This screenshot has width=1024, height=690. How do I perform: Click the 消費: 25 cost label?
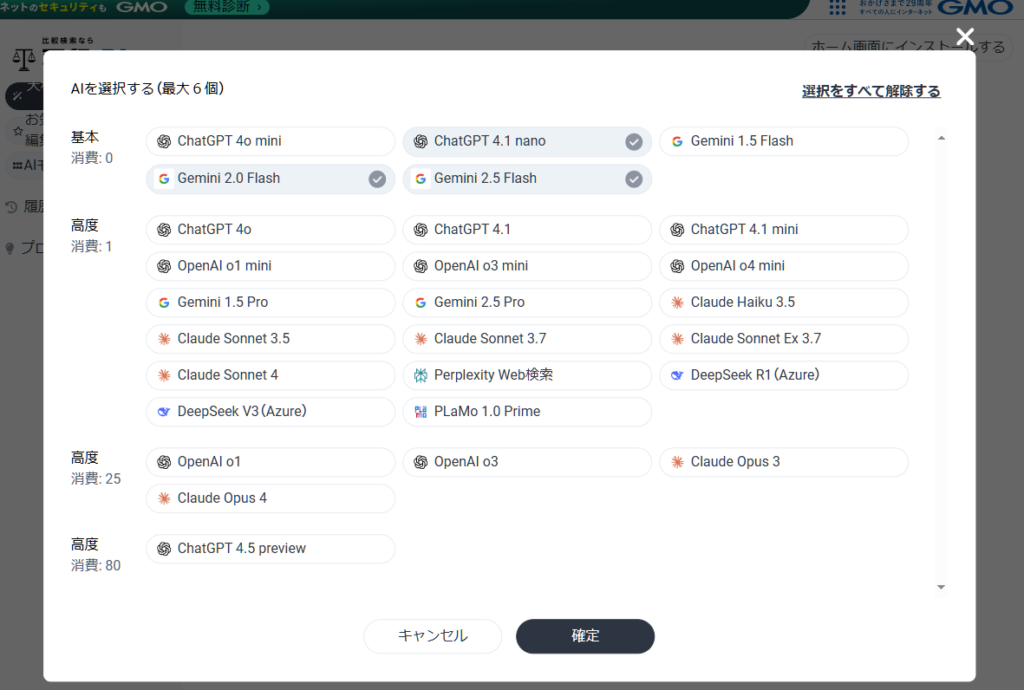[x=96, y=478]
